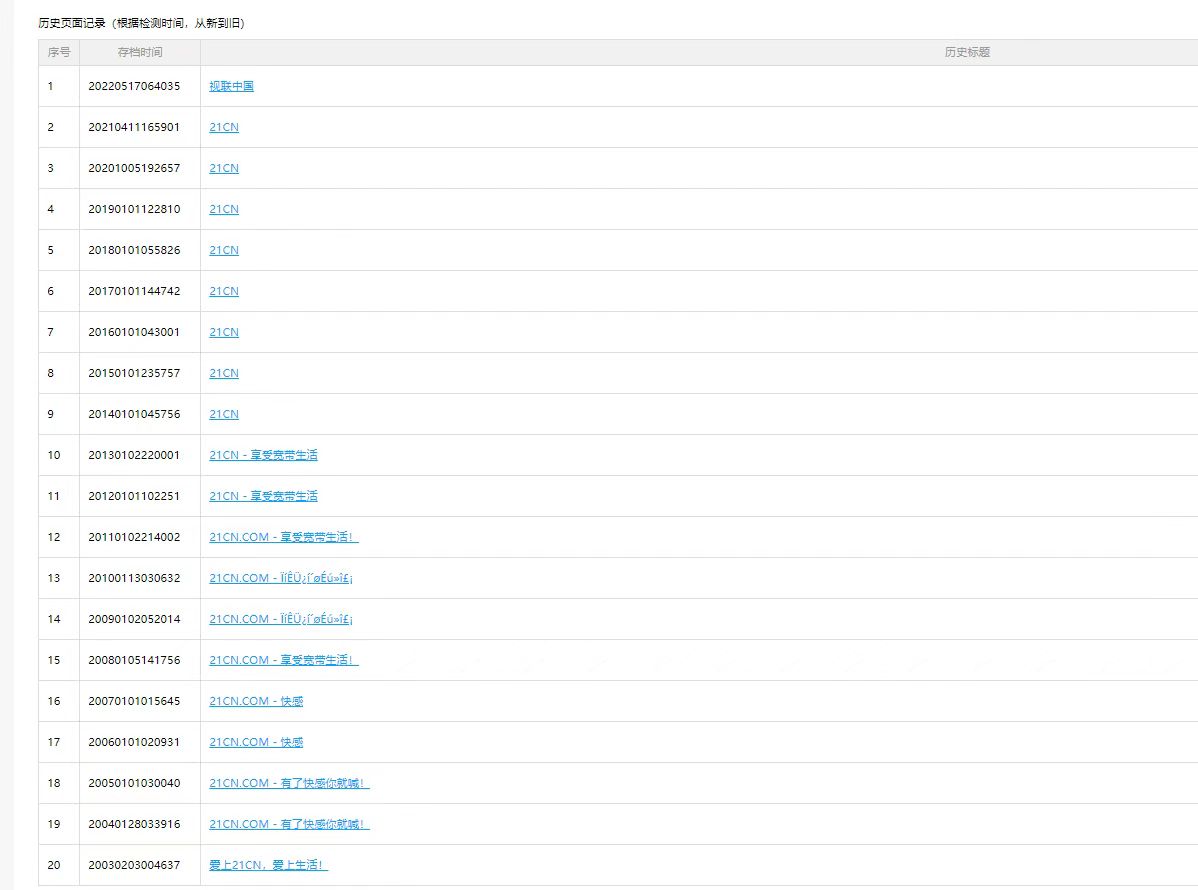
Task: Open the 视联中国 history link
Action: [232, 86]
